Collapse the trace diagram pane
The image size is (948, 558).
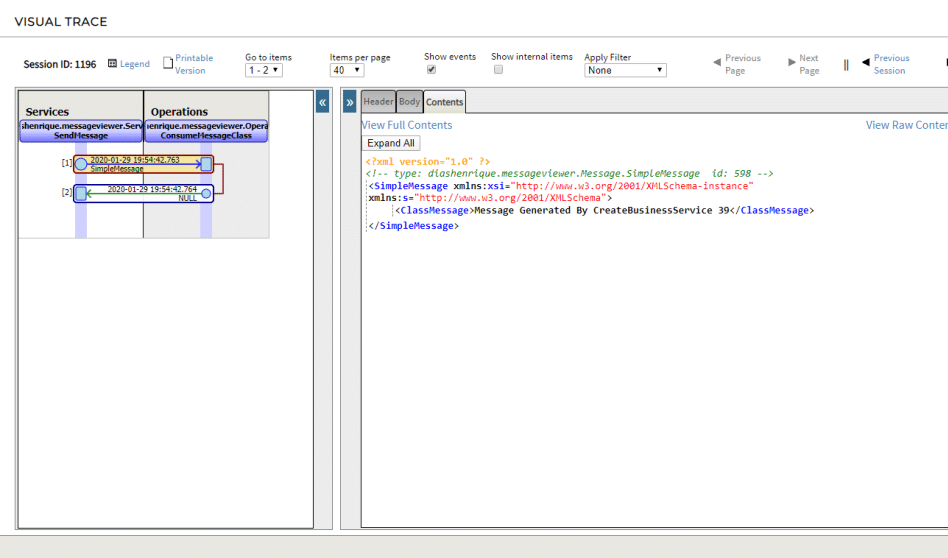(x=323, y=102)
